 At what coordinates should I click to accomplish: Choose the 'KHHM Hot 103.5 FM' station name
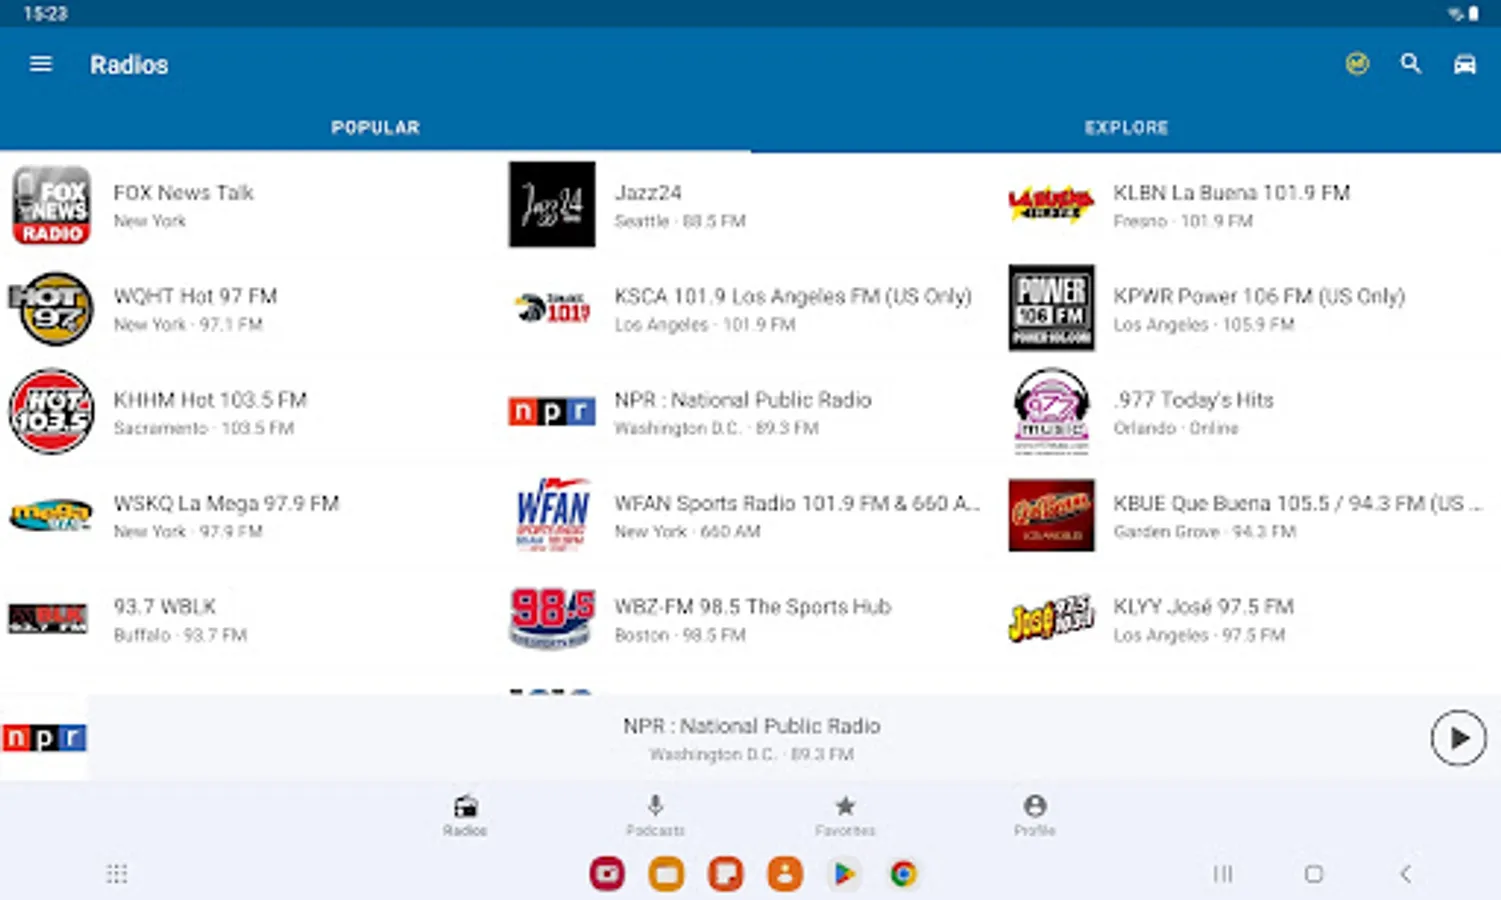(x=210, y=400)
